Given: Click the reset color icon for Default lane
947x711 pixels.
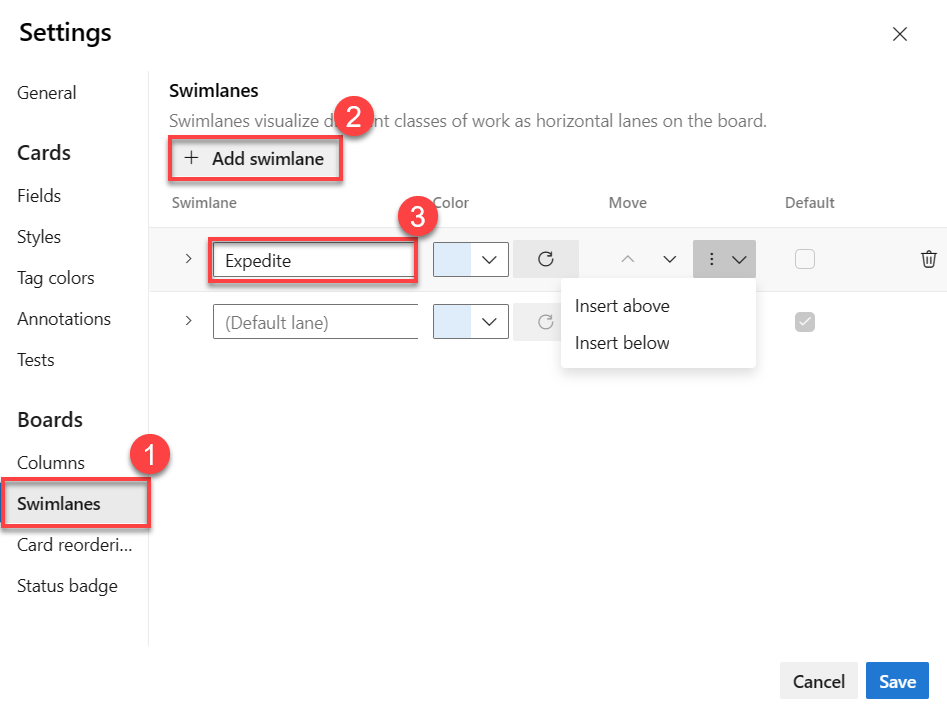Looking at the screenshot, I should [545, 322].
